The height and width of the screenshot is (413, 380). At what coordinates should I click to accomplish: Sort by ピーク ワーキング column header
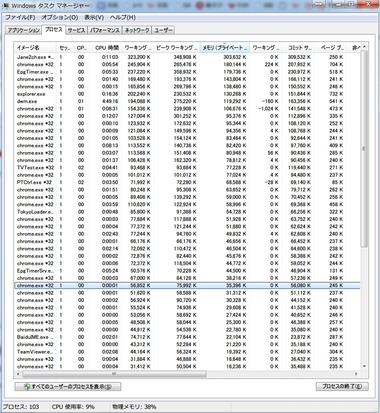click(x=177, y=48)
